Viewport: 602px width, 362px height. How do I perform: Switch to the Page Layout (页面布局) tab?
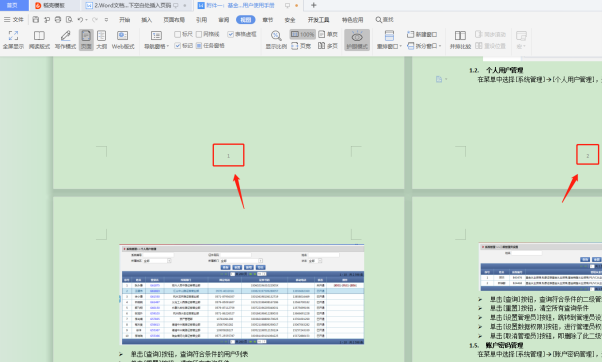pyautogui.click(x=174, y=20)
